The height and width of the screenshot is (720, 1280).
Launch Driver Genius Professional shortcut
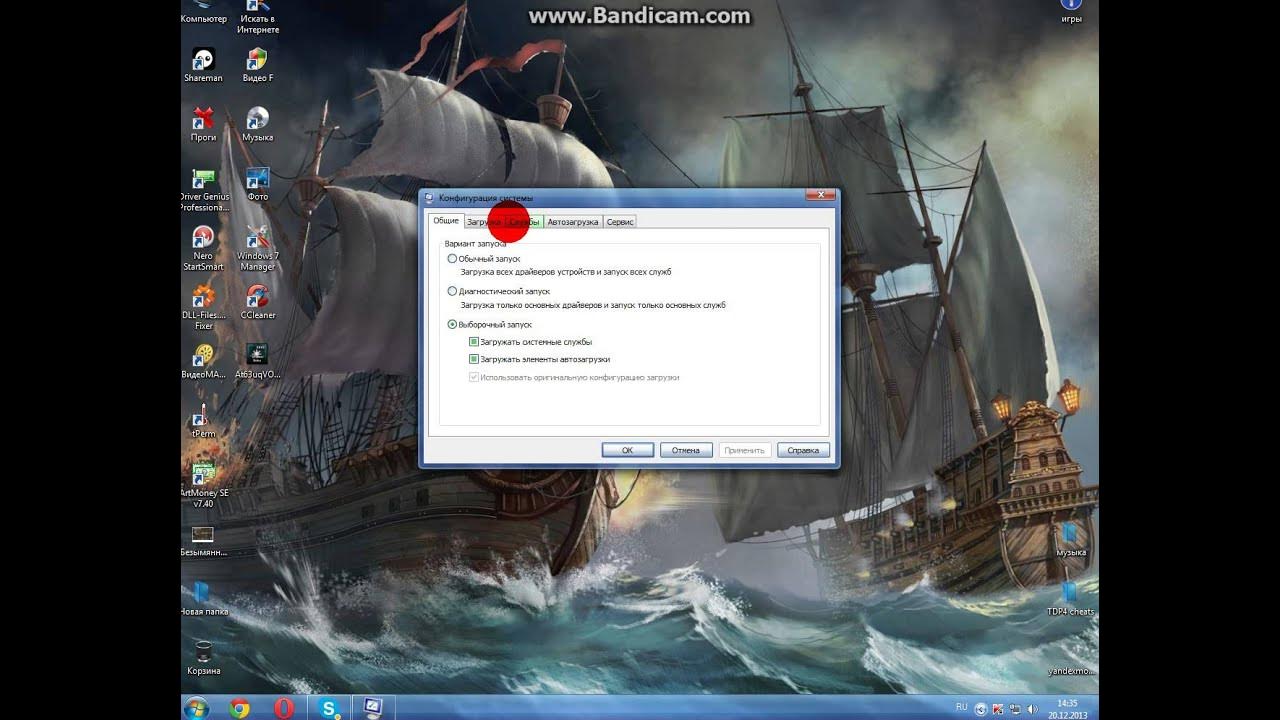point(204,190)
